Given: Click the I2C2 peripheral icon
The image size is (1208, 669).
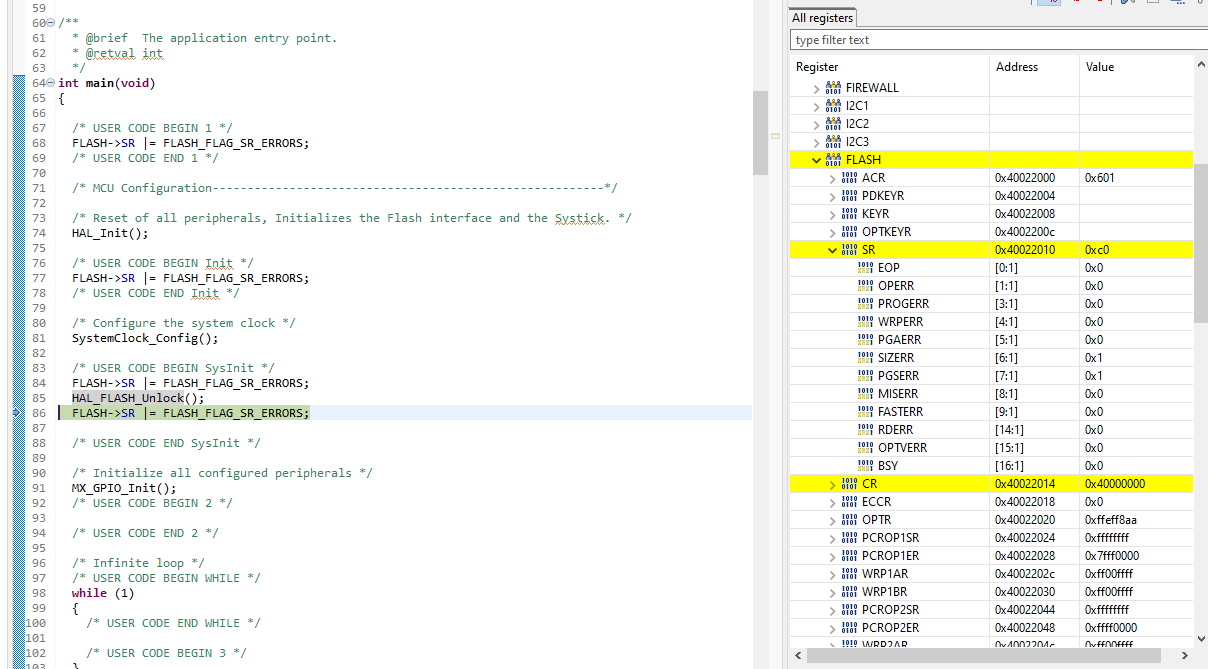Looking at the screenshot, I should (x=833, y=123).
